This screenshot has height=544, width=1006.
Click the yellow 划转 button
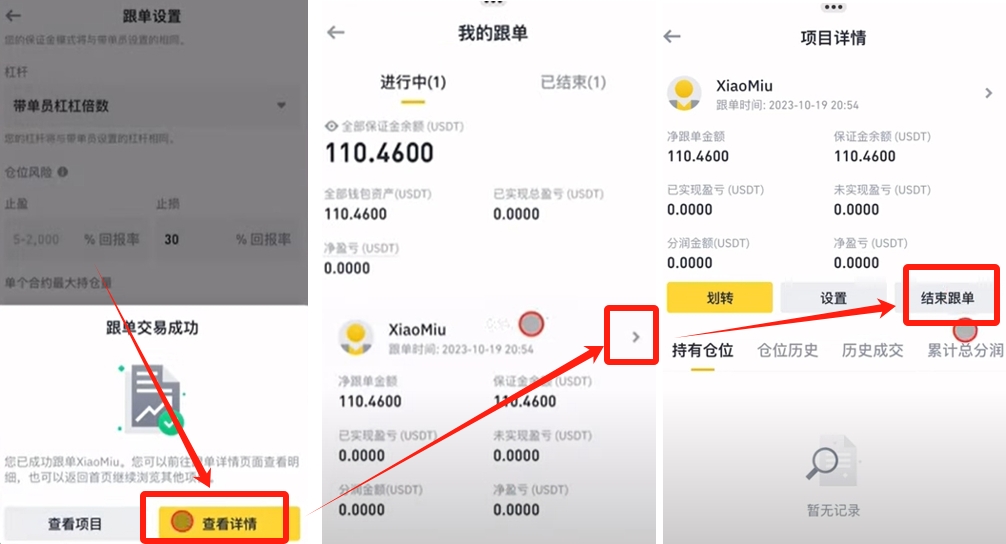(719, 298)
